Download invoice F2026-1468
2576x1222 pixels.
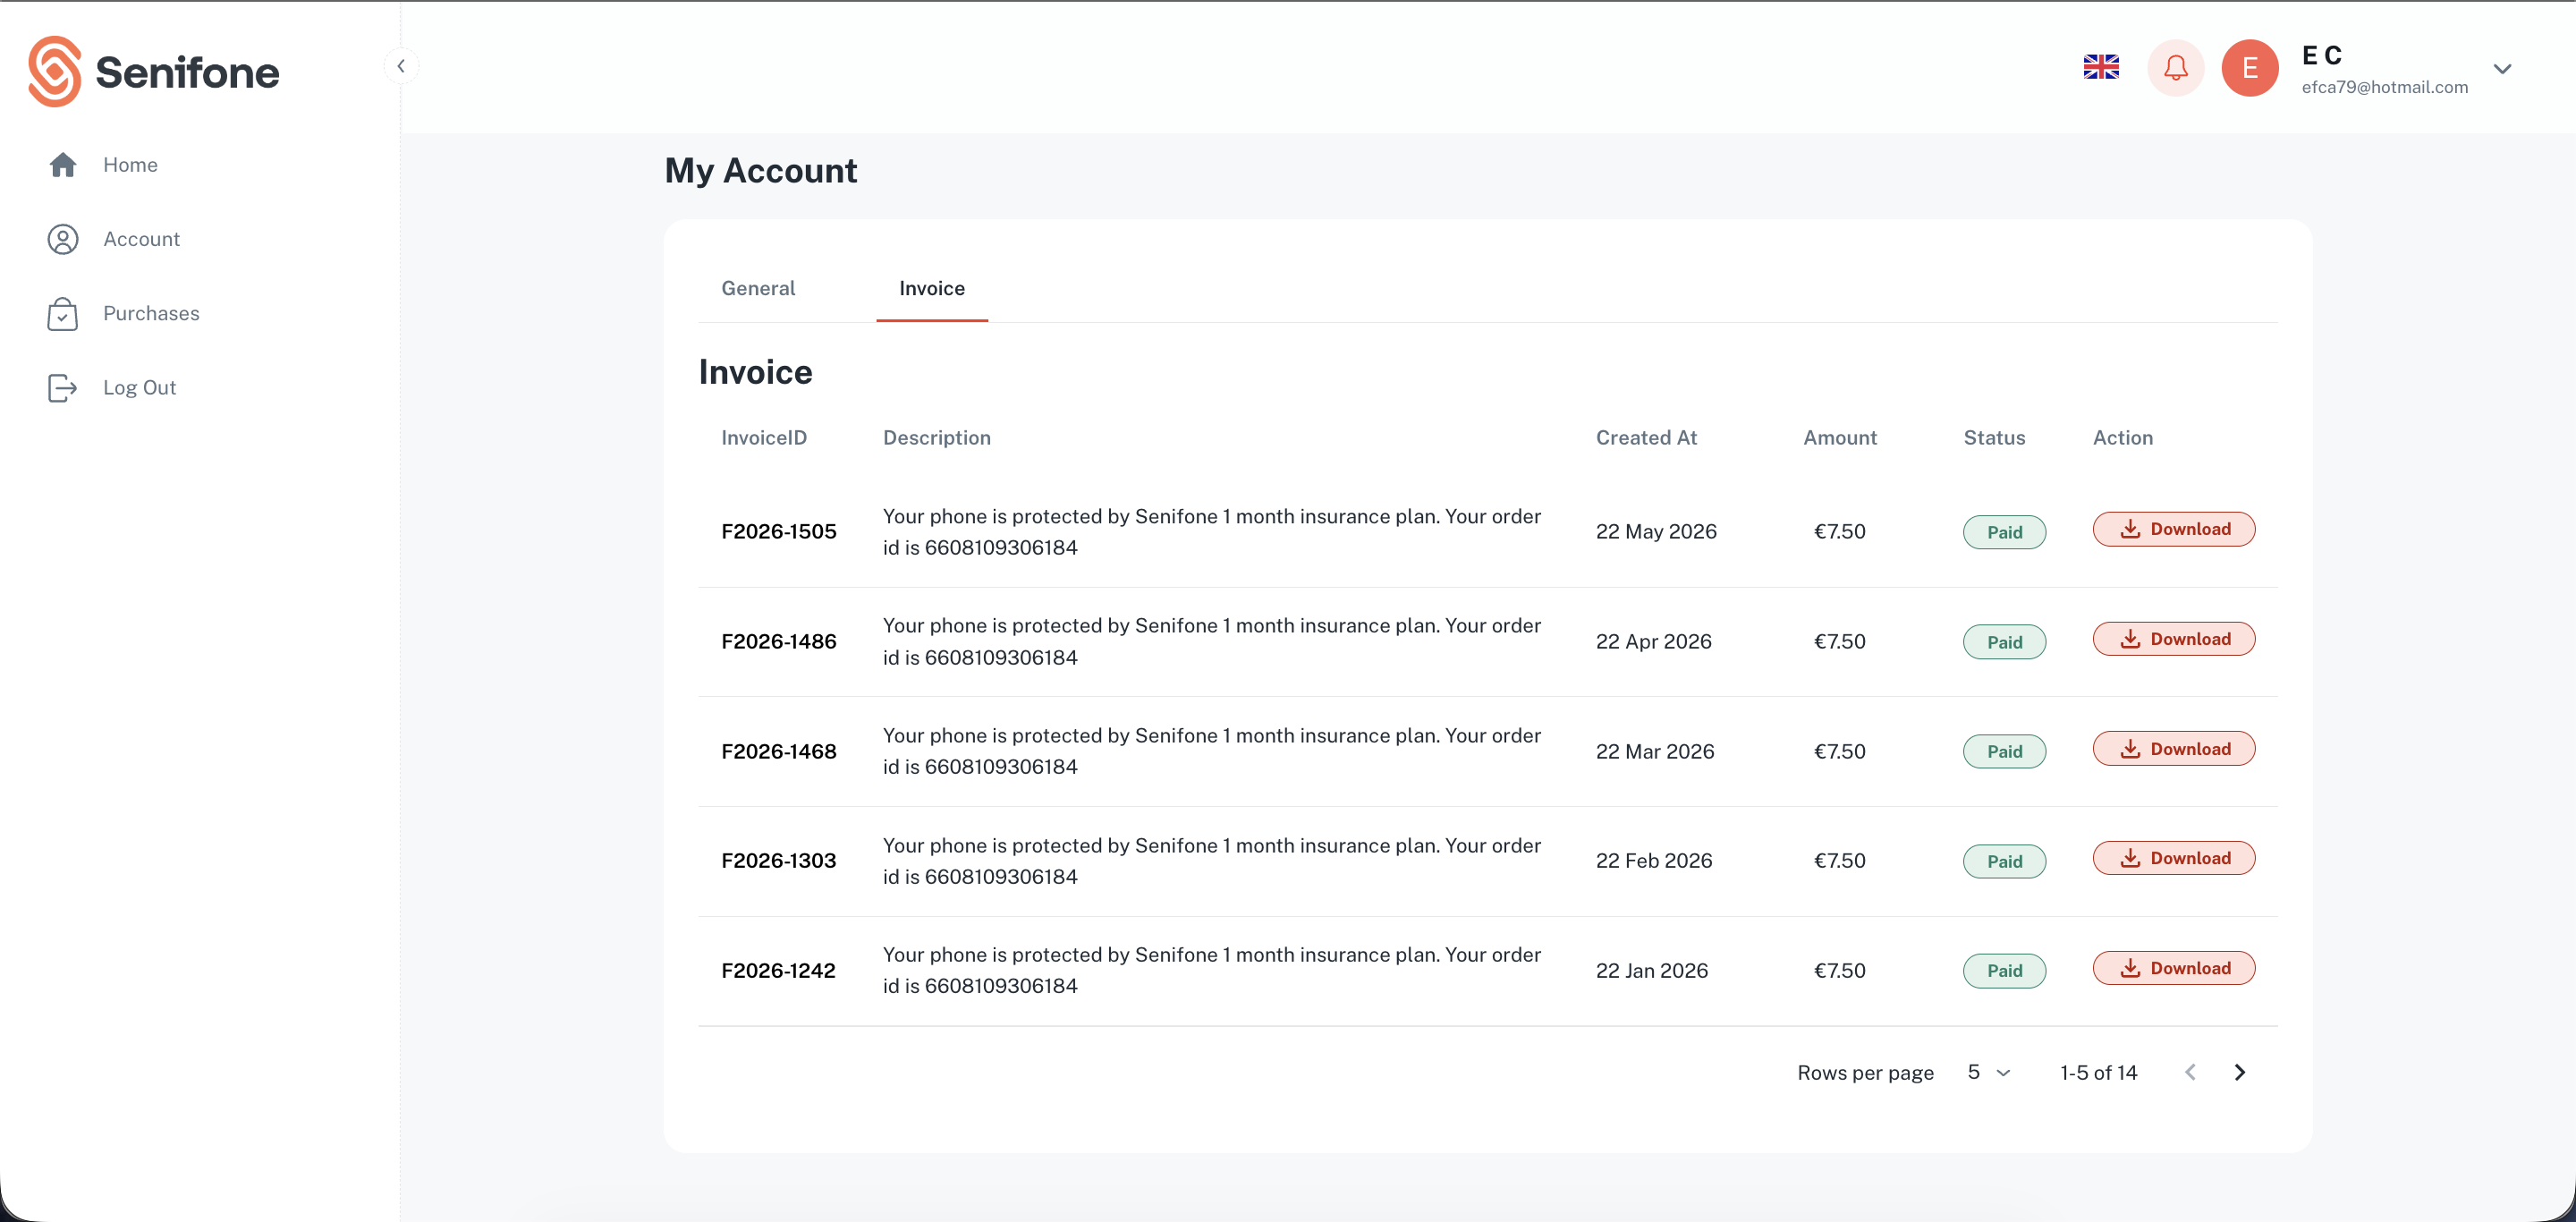pos(2174,749)
